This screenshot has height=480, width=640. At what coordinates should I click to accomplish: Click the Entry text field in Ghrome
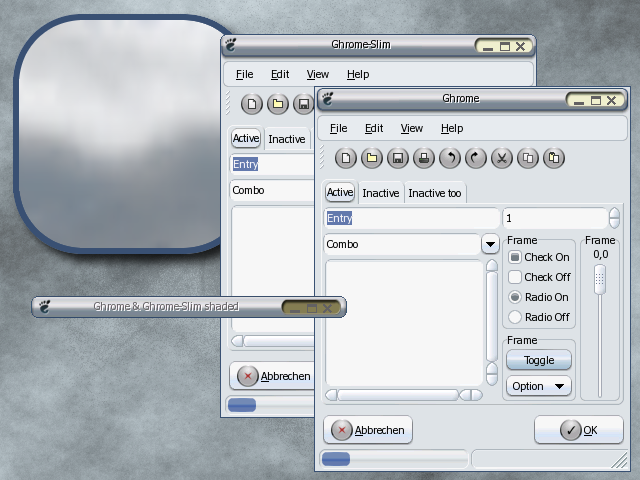[412, 218]
